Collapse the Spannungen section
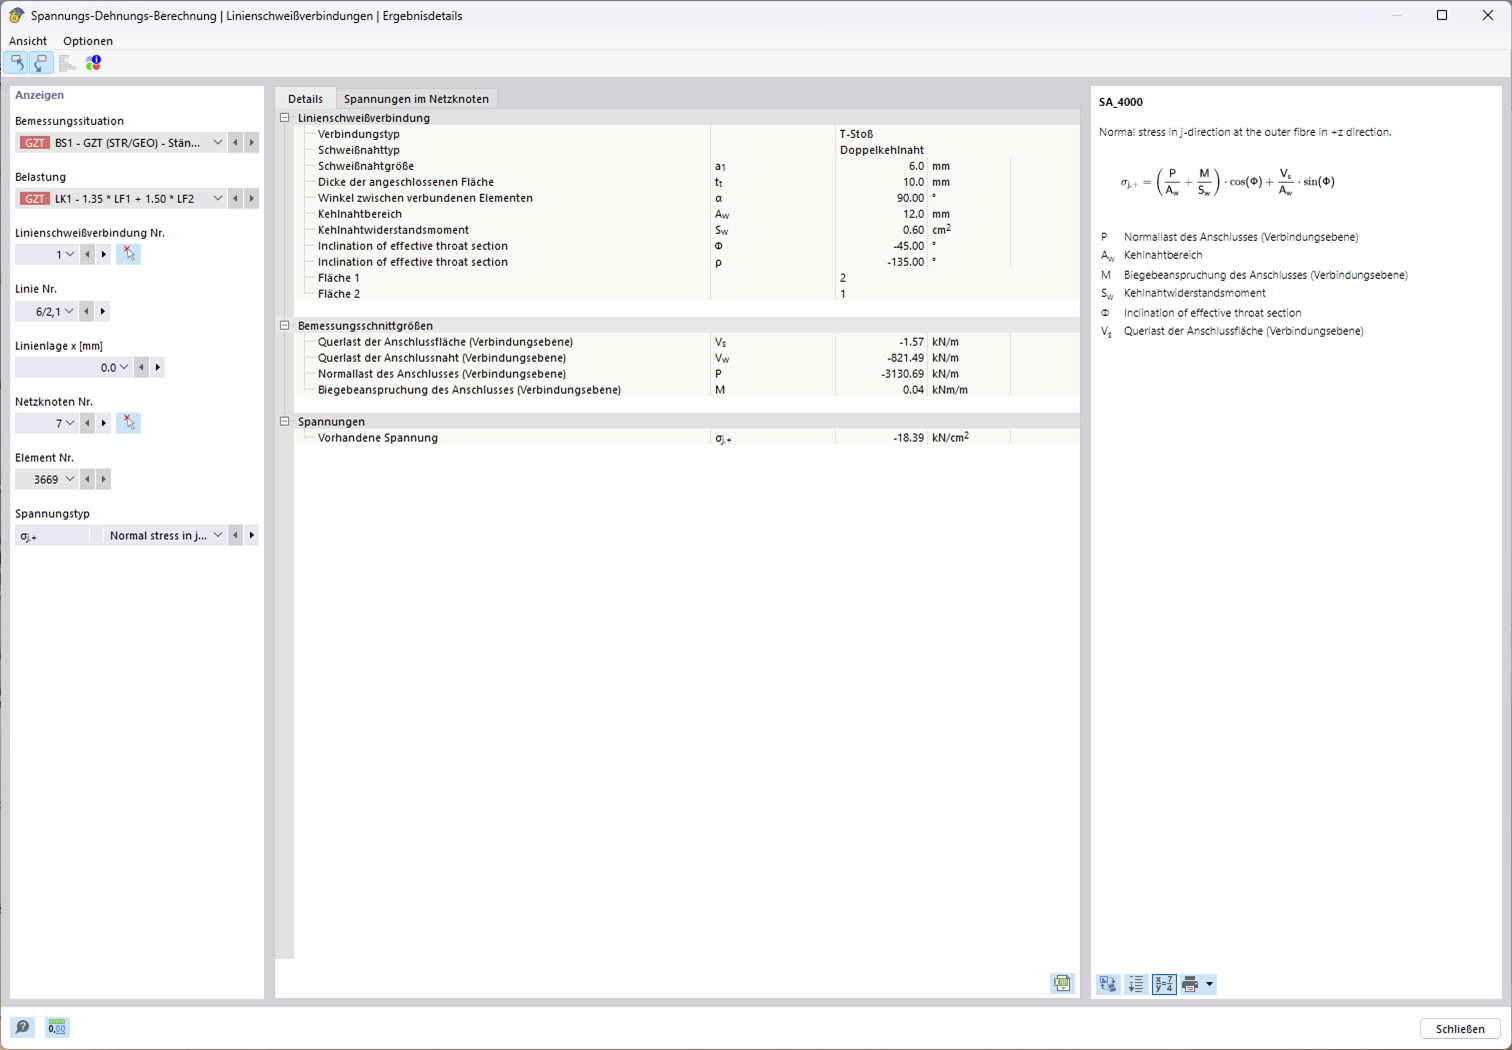Image resolution: width=1512 pixels, height=1050 pixels. click(285, 422)
